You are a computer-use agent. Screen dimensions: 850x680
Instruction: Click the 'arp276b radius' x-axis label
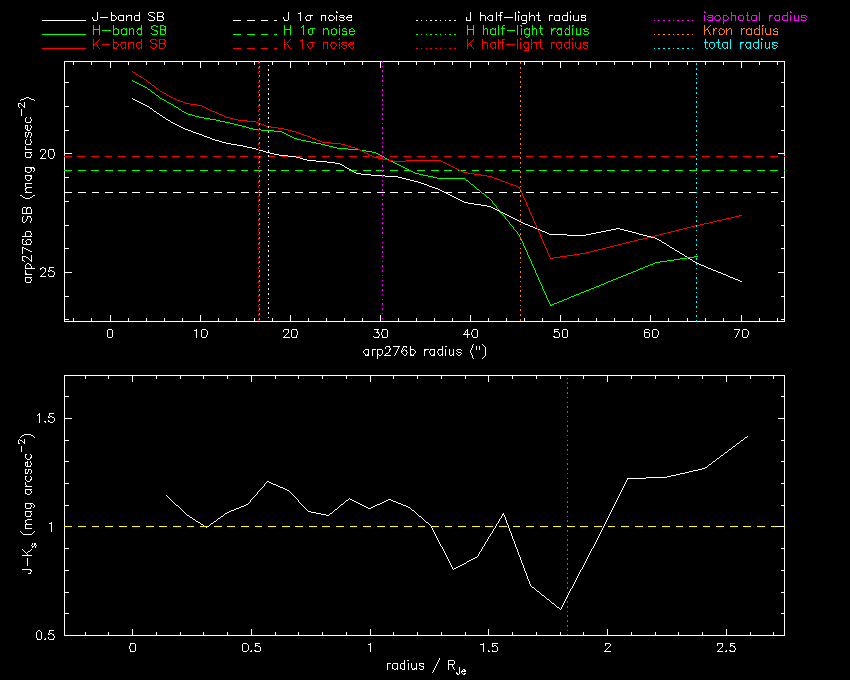click(424, 352)
